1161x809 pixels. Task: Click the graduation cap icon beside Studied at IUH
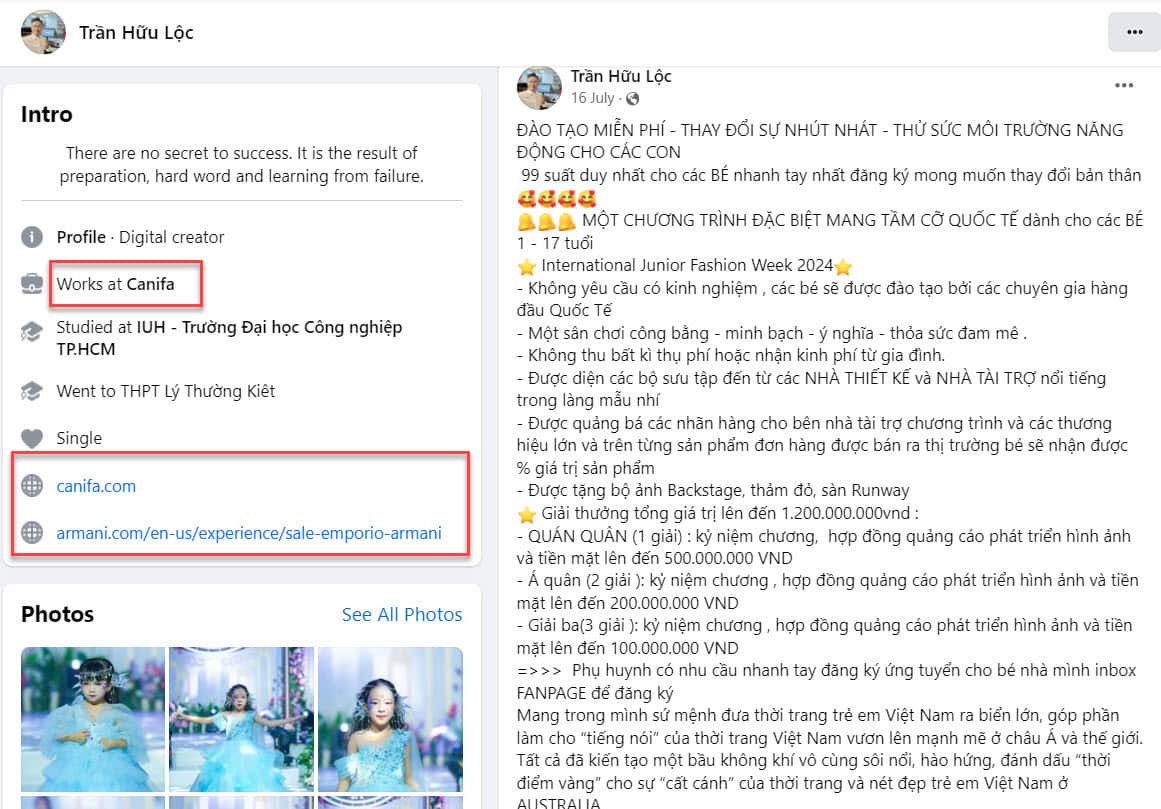(x=32, y=331)
